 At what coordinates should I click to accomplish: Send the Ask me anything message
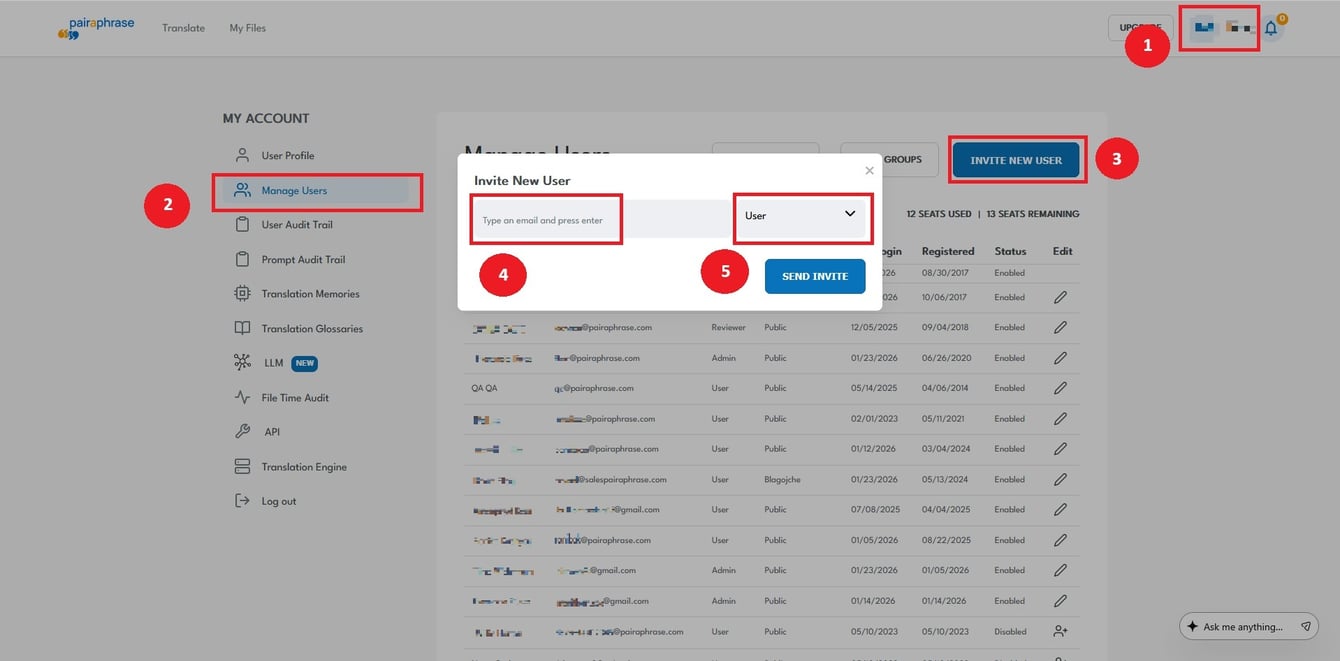[1305, 626]
